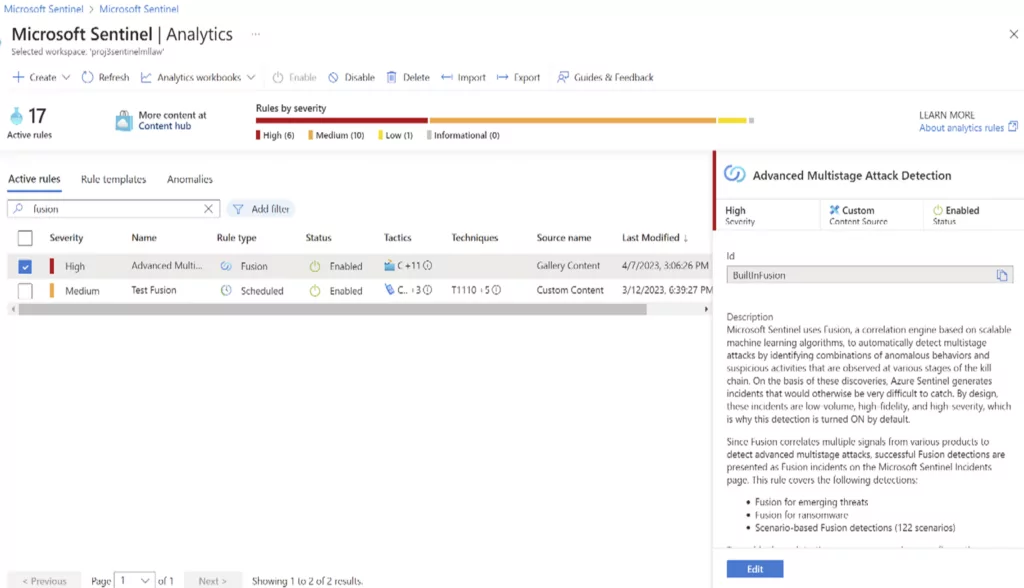Click the Test Fusion rule name

(153, 290)
